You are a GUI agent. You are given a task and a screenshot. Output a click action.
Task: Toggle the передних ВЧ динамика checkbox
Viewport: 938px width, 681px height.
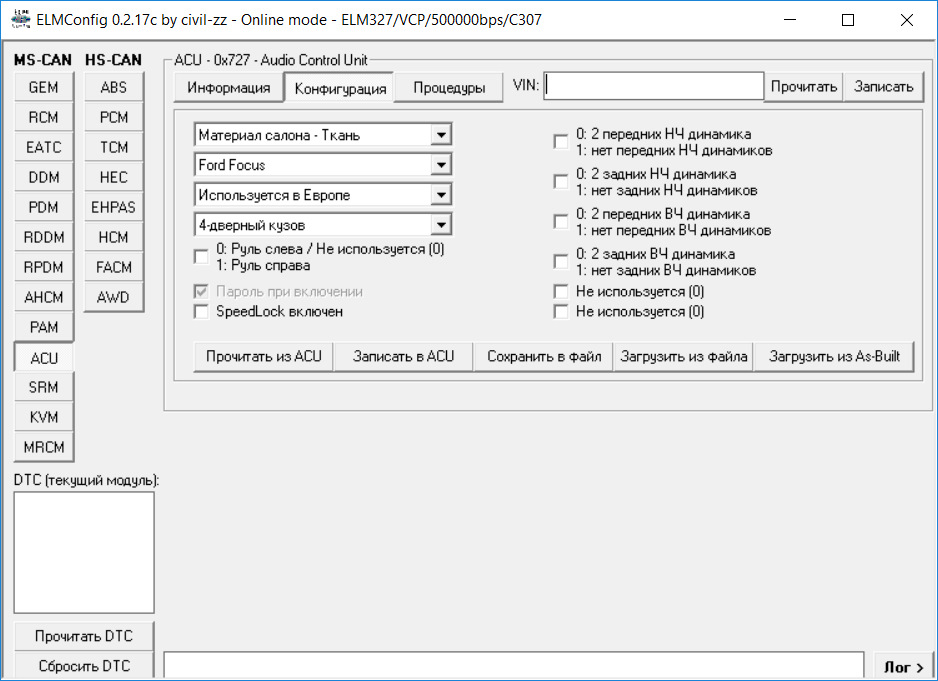point(561,222)
